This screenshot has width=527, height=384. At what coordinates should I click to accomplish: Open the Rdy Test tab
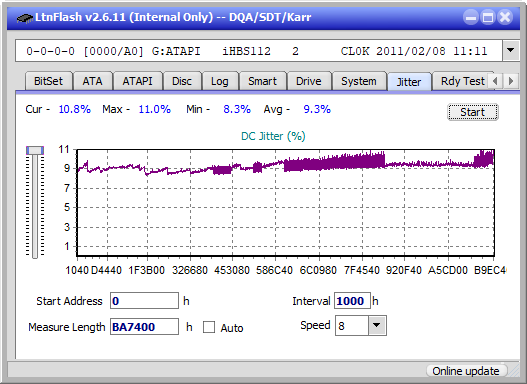click(x=462, y=81)
